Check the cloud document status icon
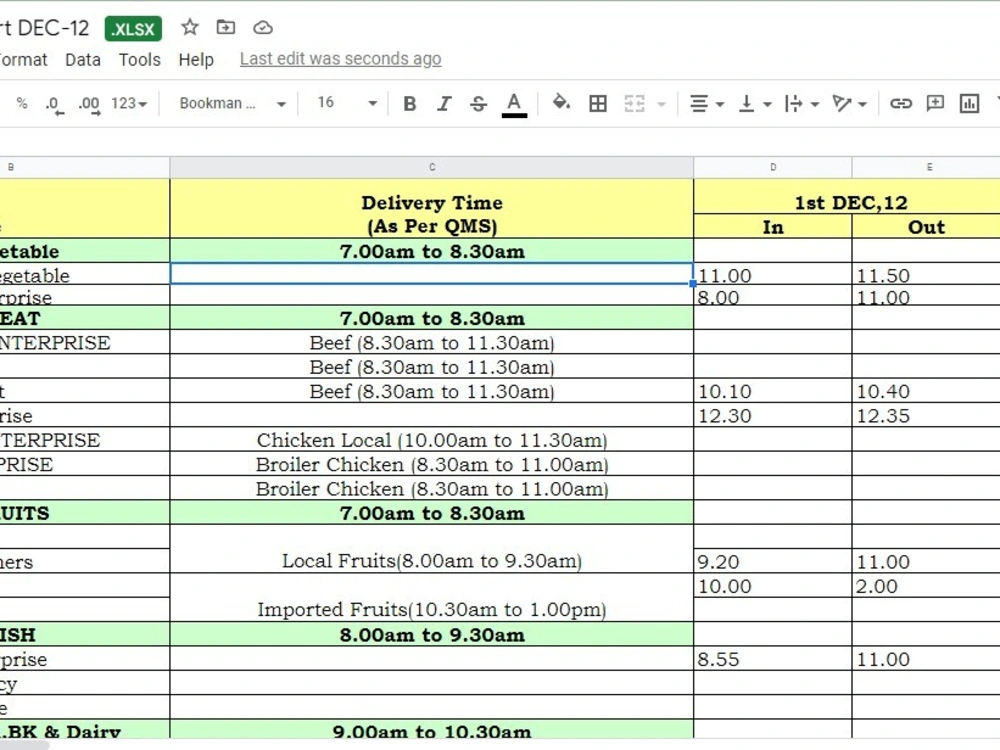 263,27
